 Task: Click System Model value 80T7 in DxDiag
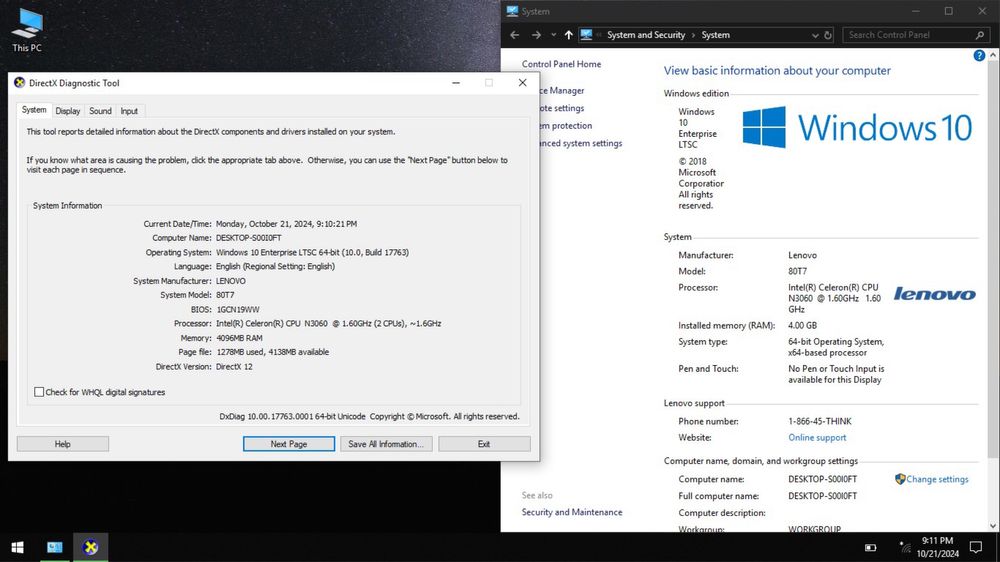coord(225,295)
